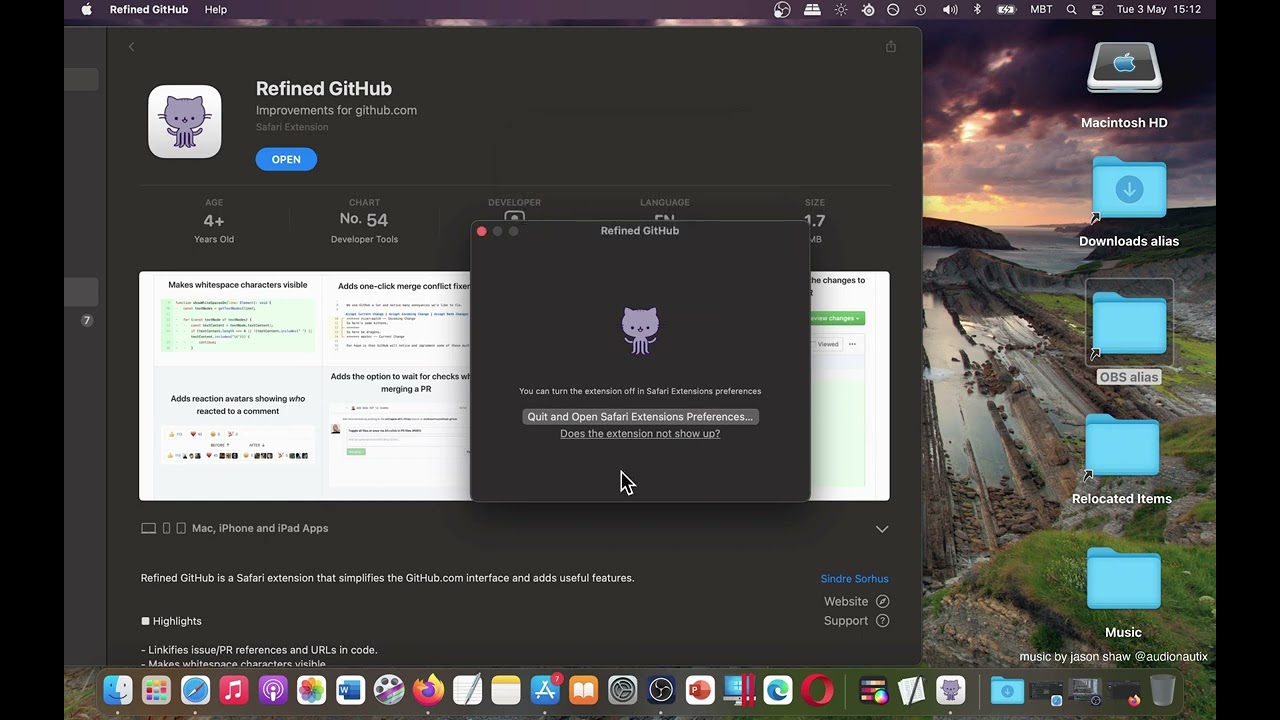Open PowerPoint from the Dock
The image size is (1280, 720).
click(700, 690)
